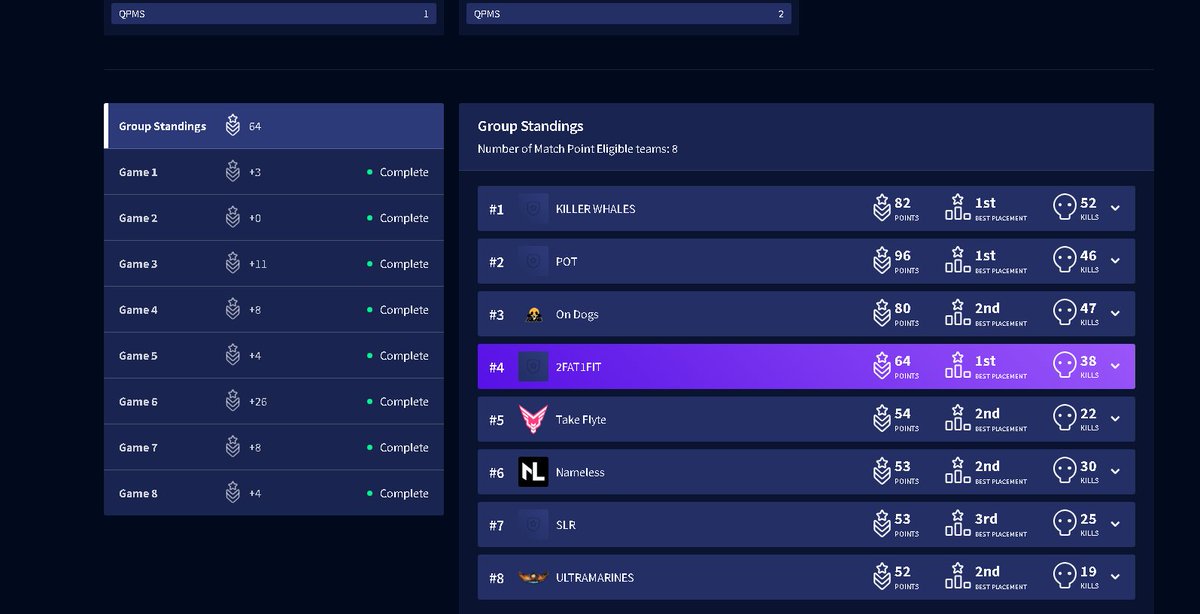Image resolution: width=1200 pixels, height=614 pixels.
Task: Expand the Take Flyte row chevron
Action: pyautogui.click(x=1115, y=419)
